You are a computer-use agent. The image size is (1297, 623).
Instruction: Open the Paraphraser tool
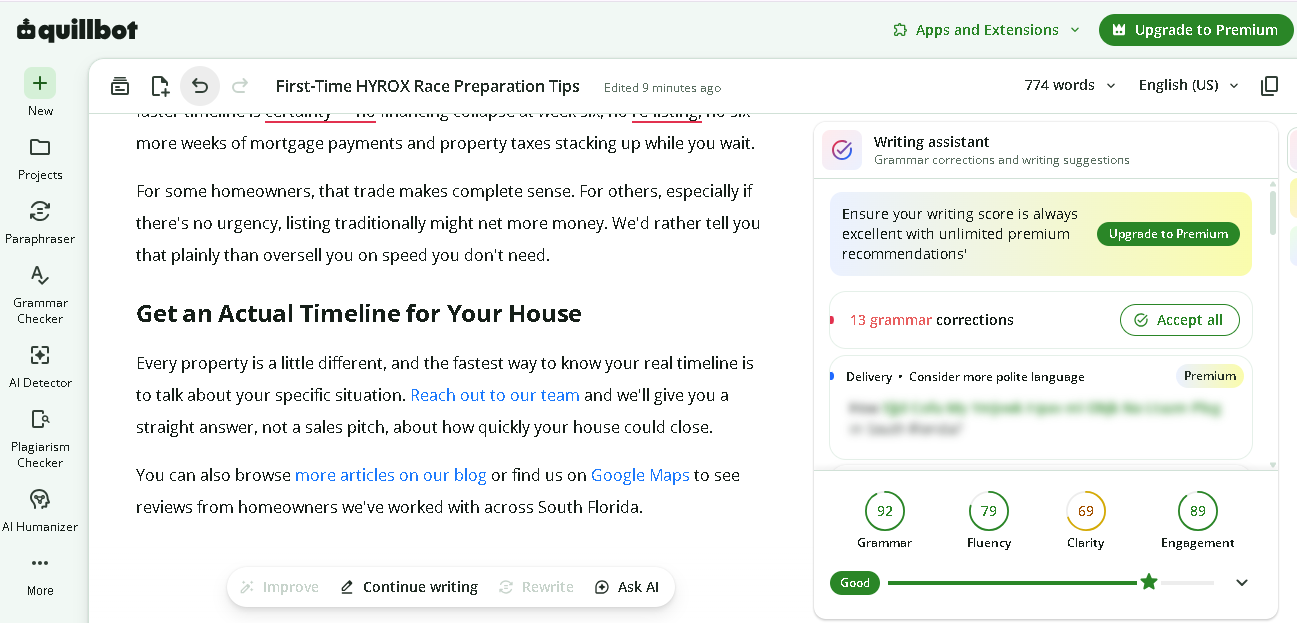click(40, 222)
